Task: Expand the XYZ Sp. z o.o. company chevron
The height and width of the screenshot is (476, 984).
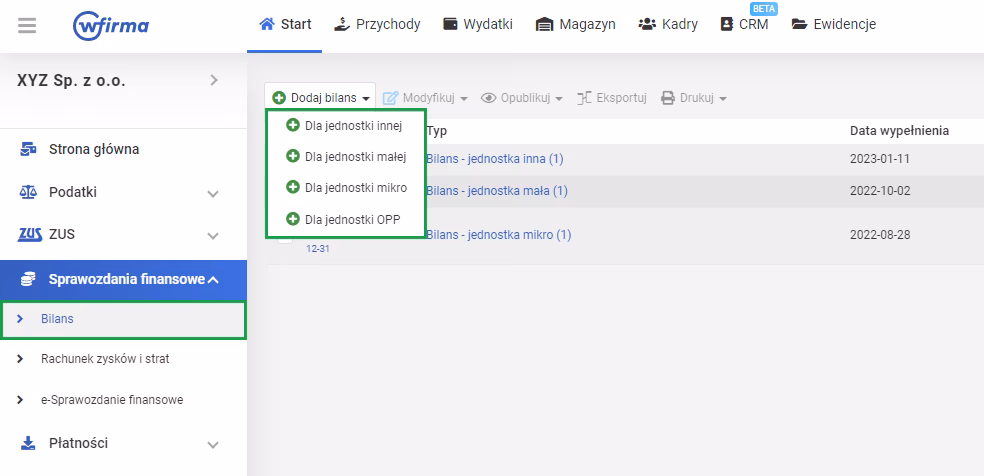Action: 213,80
